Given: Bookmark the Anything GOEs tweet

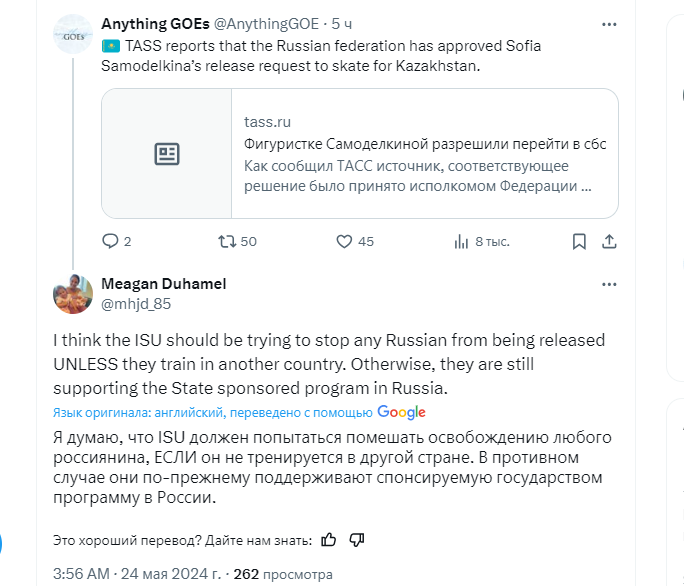Looking at the screenshot, I should [x=579, y=241].
